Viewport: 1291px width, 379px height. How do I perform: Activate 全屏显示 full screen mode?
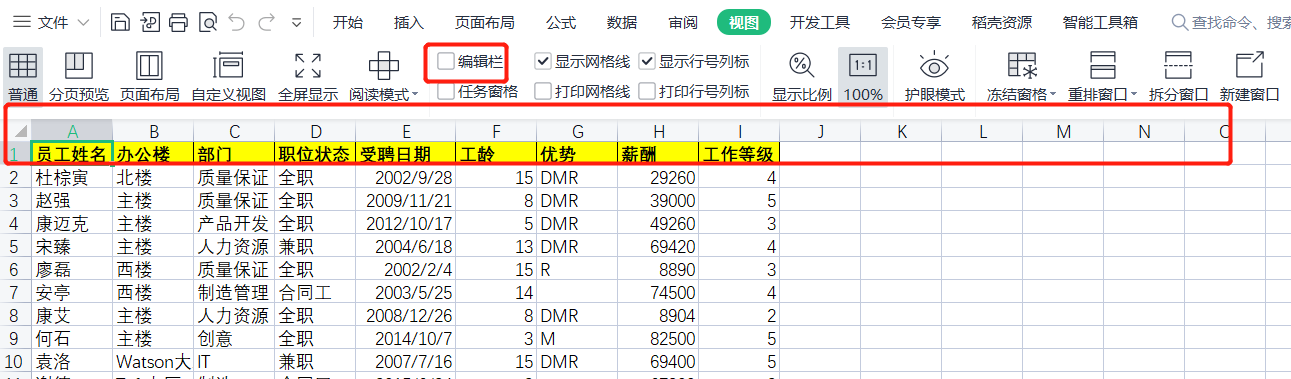click(308, 76)
